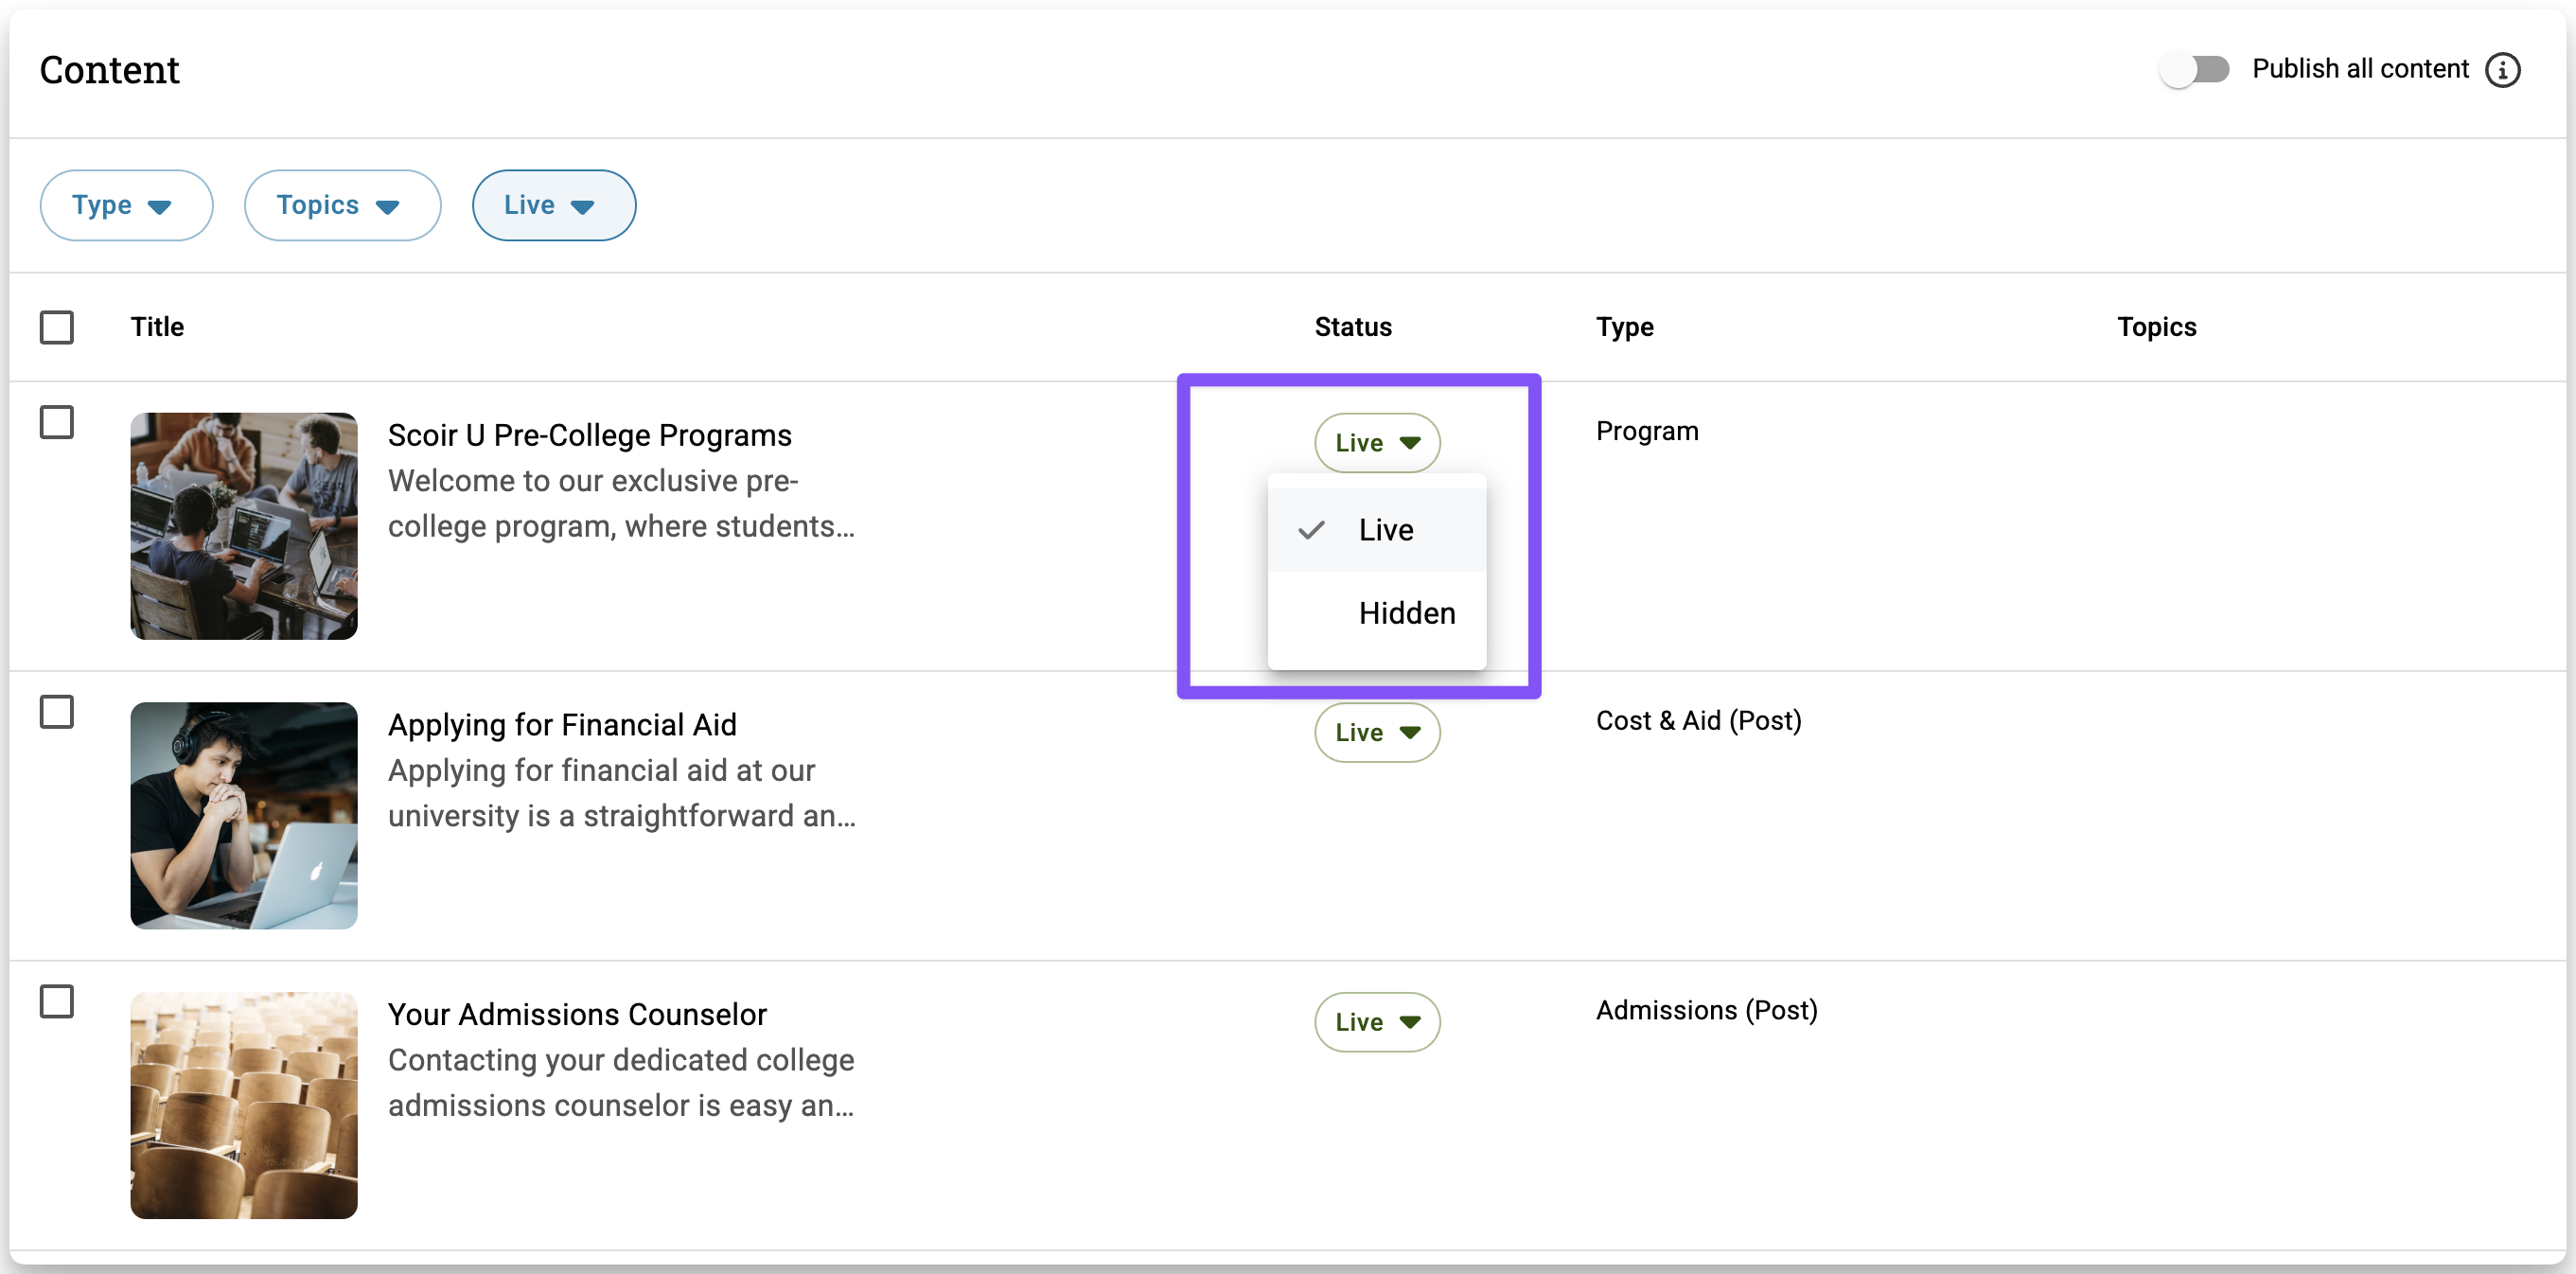Click the Status column header
The width and height of the screenshot is (2576, 1274).
1352,327
